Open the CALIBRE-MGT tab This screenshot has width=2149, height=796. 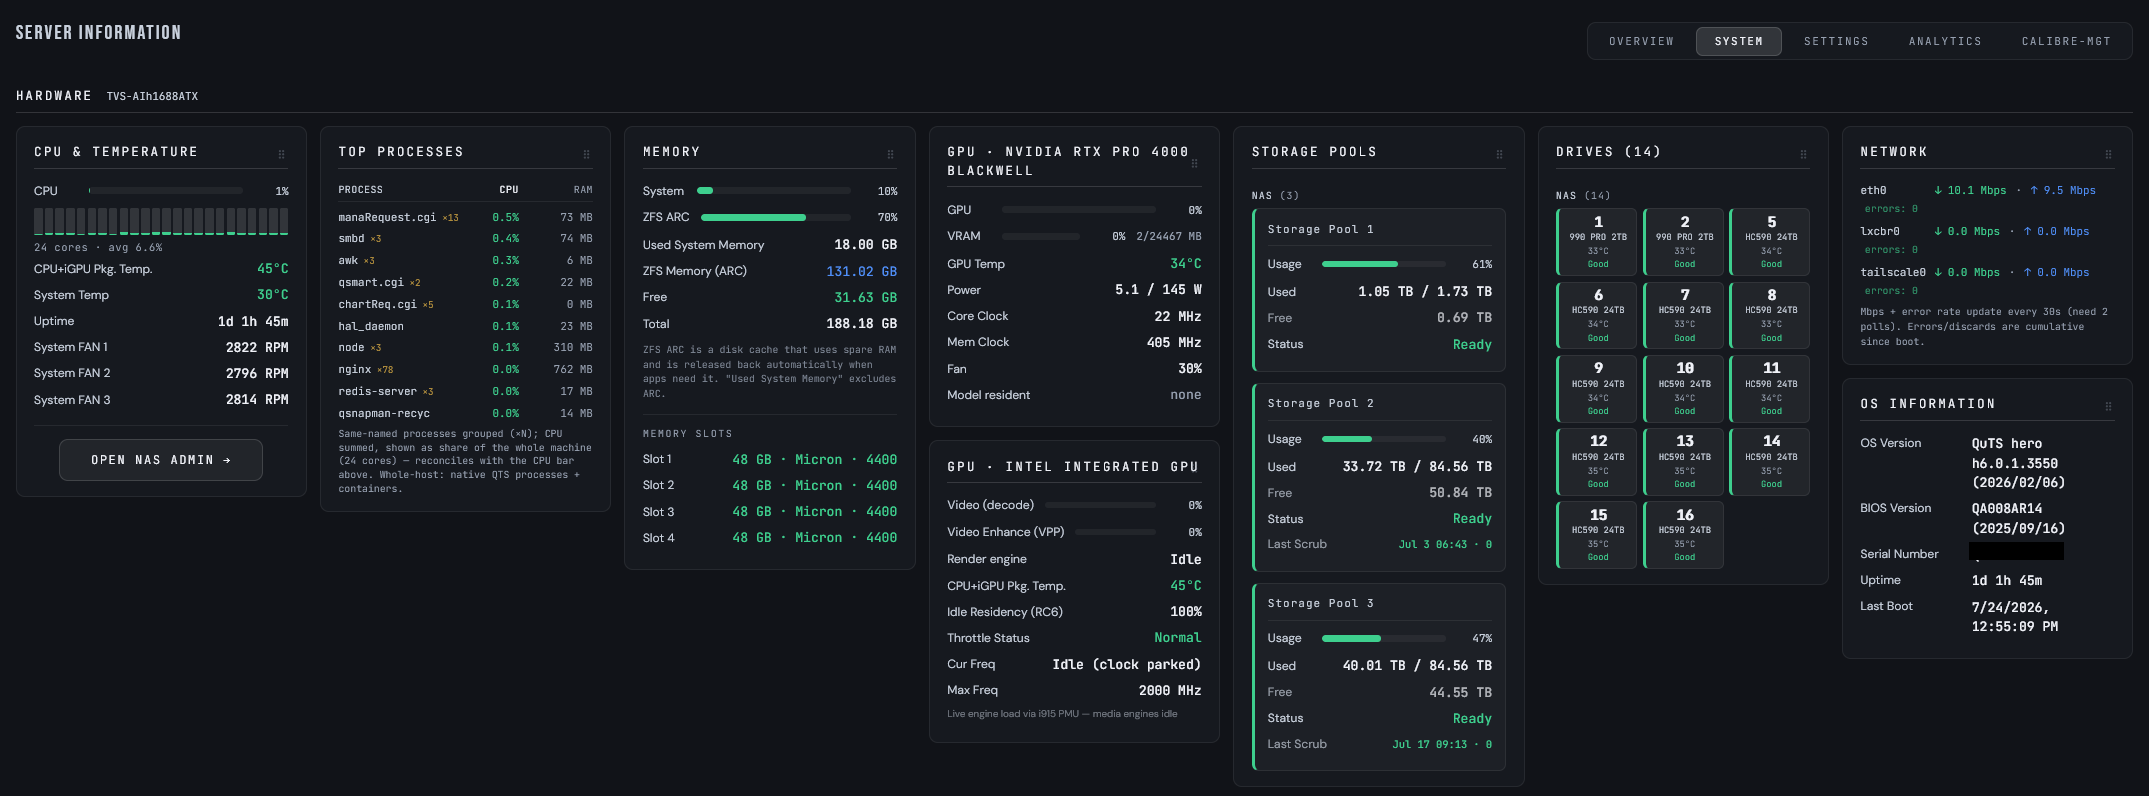pos(2066,41)
